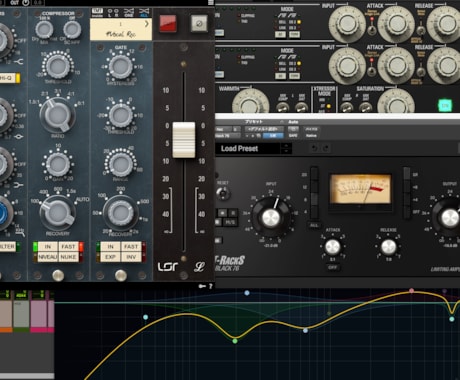Click the pink track clip at left

coord(39,314)
